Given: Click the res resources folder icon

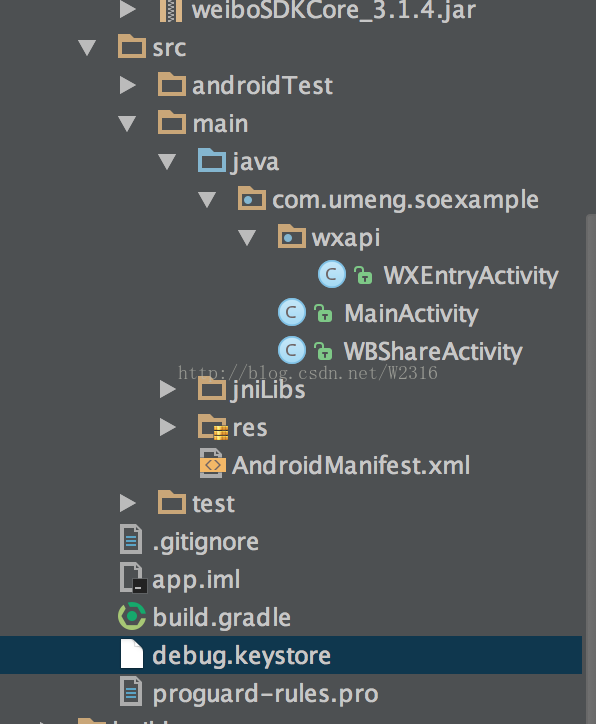Looking at the screenshot, I should point(213,427).
